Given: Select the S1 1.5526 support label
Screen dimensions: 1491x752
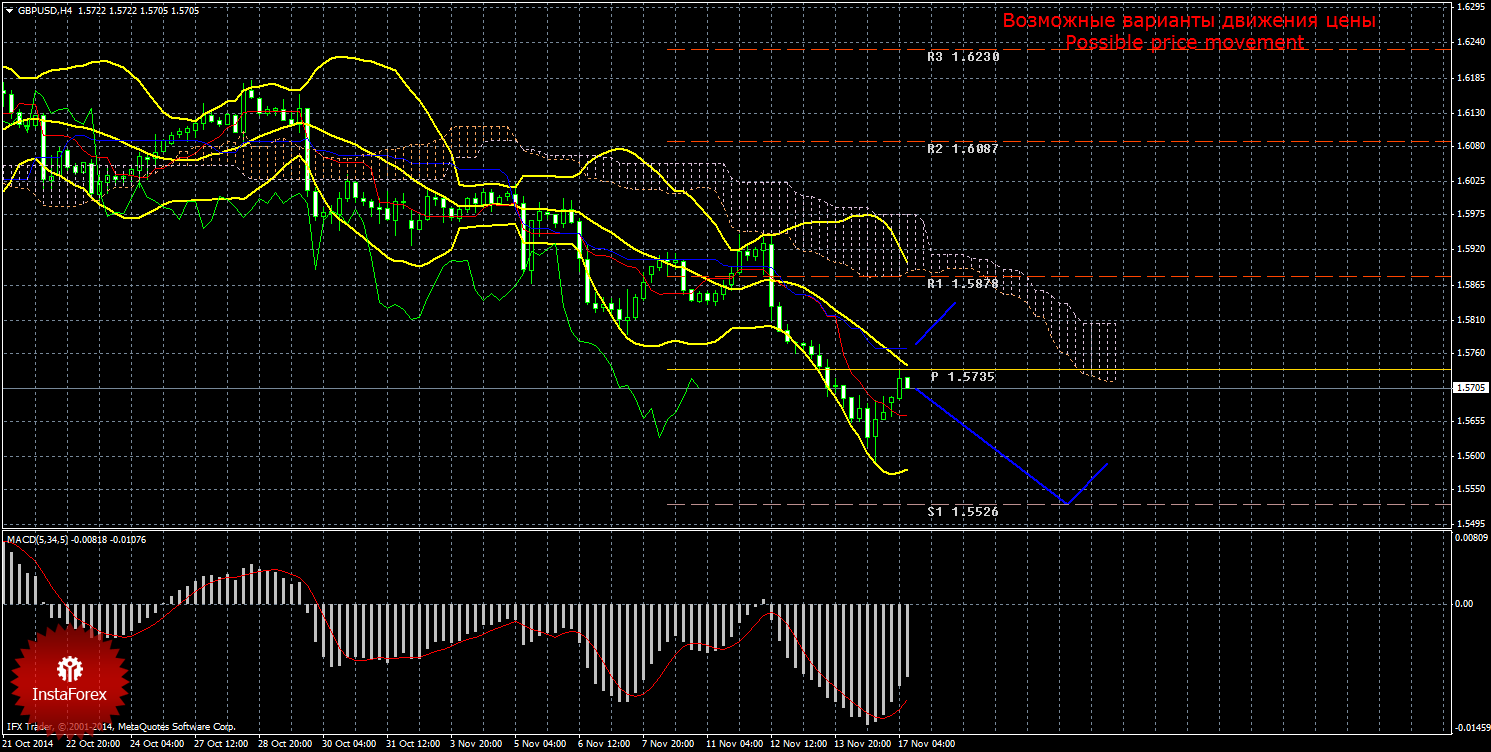Looking at the screenshot, I should (x=962, y=510).
